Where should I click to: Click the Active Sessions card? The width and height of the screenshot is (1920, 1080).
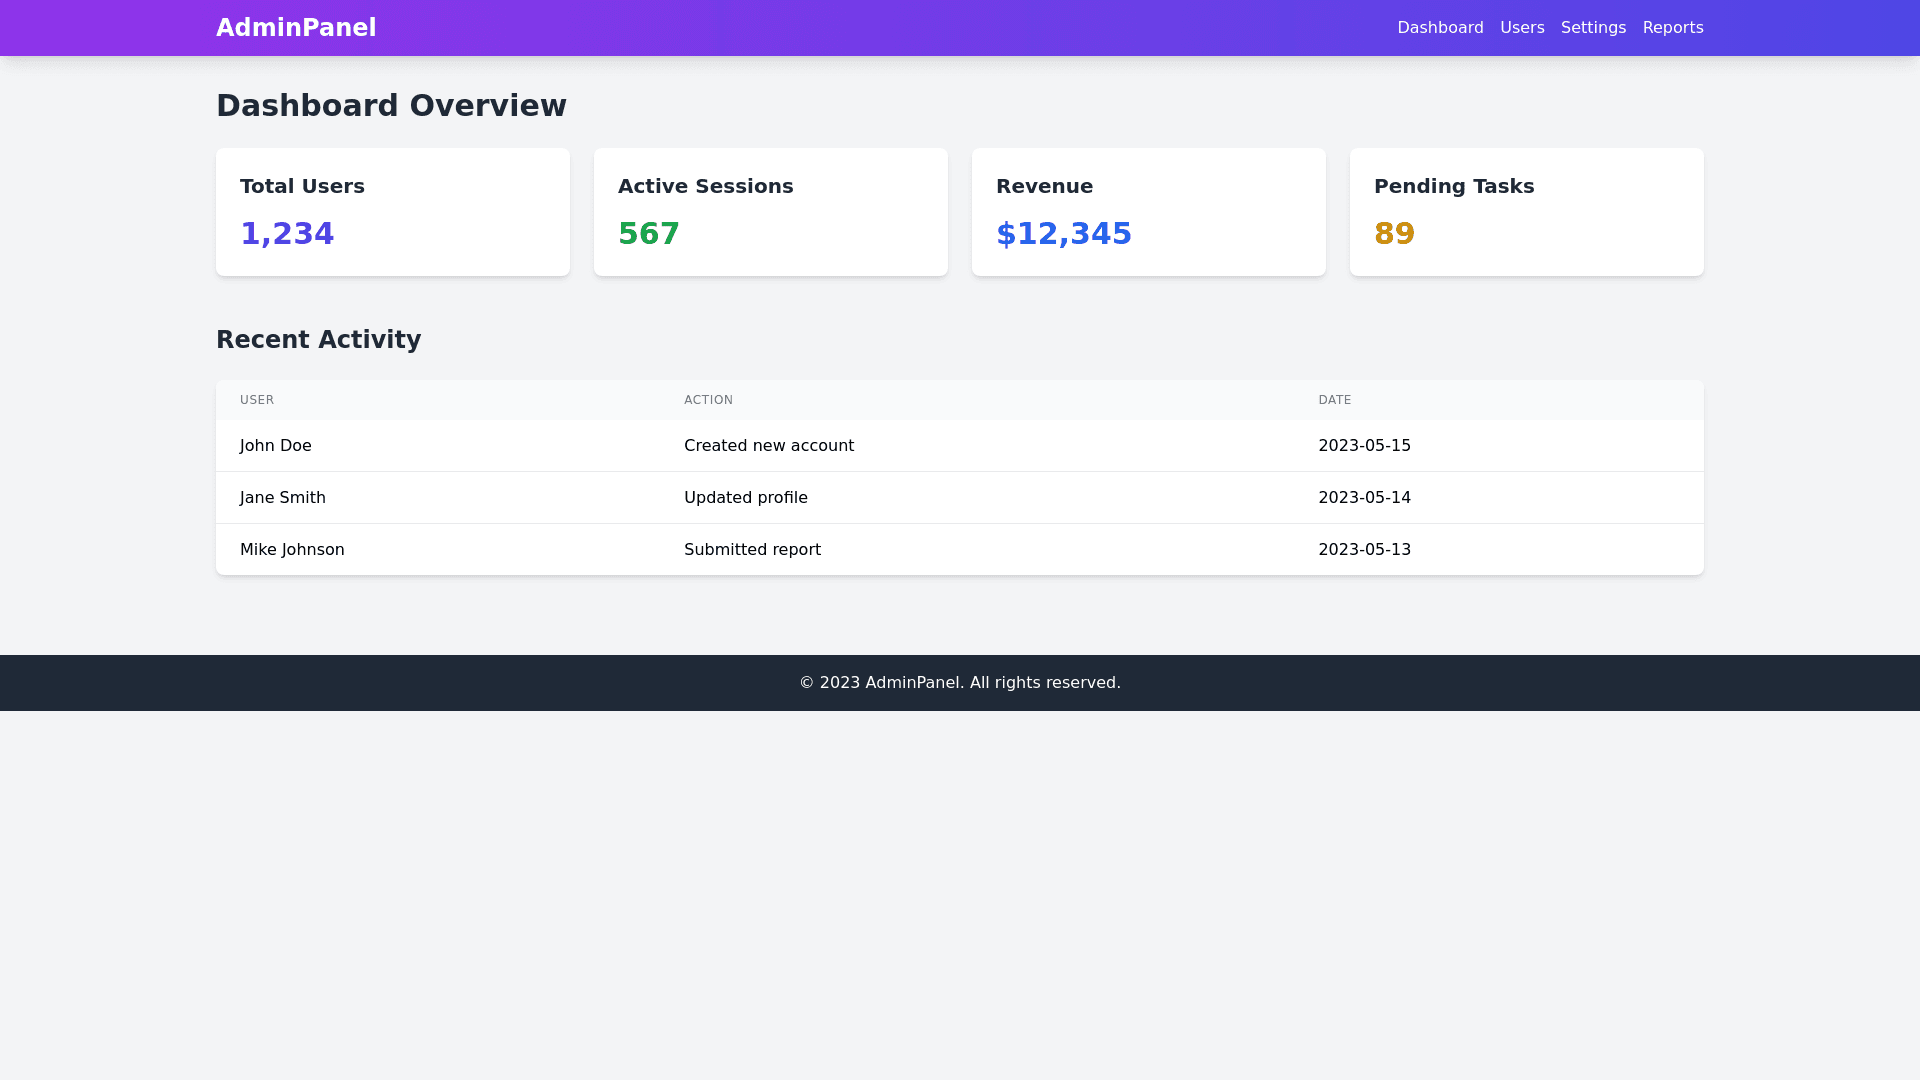(x=770, y=212)
